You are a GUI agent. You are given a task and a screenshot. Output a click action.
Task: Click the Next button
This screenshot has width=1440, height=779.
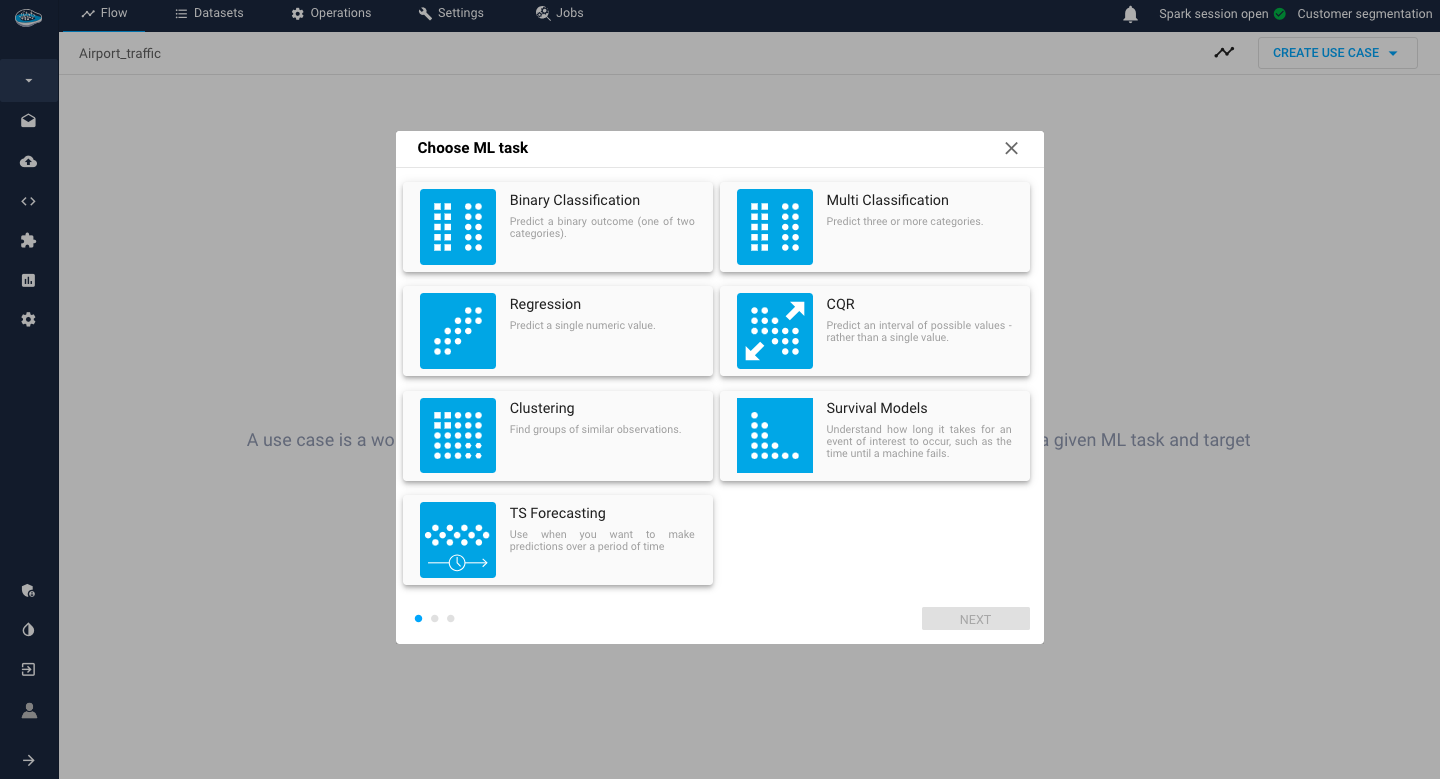[975, 619]
